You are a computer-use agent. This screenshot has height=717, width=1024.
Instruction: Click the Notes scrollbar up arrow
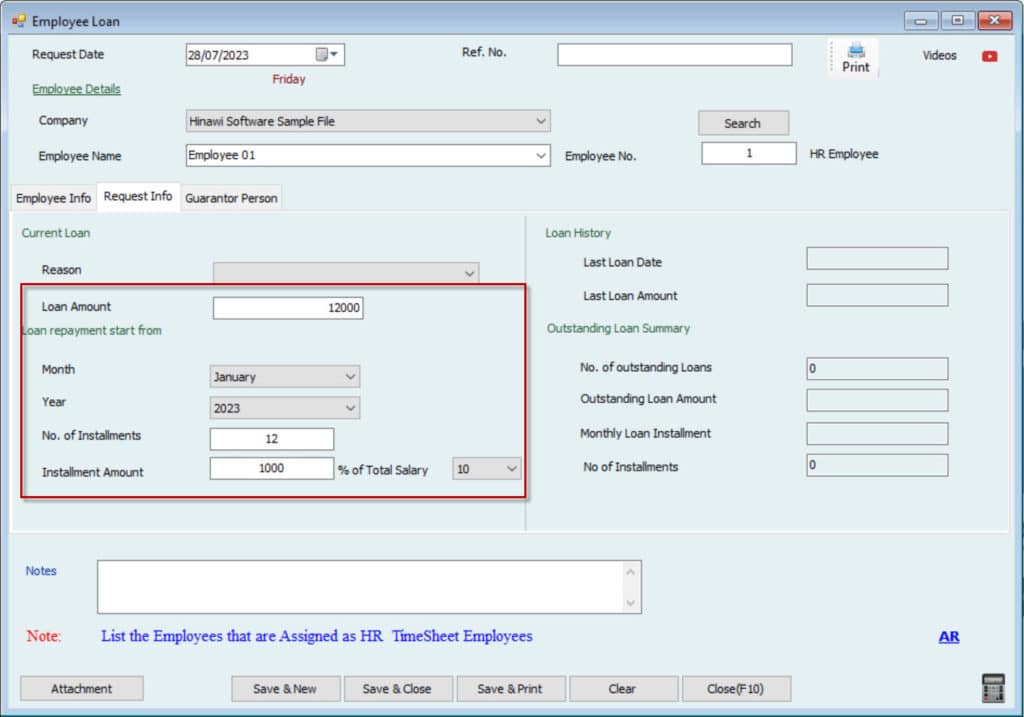point(630,571)
